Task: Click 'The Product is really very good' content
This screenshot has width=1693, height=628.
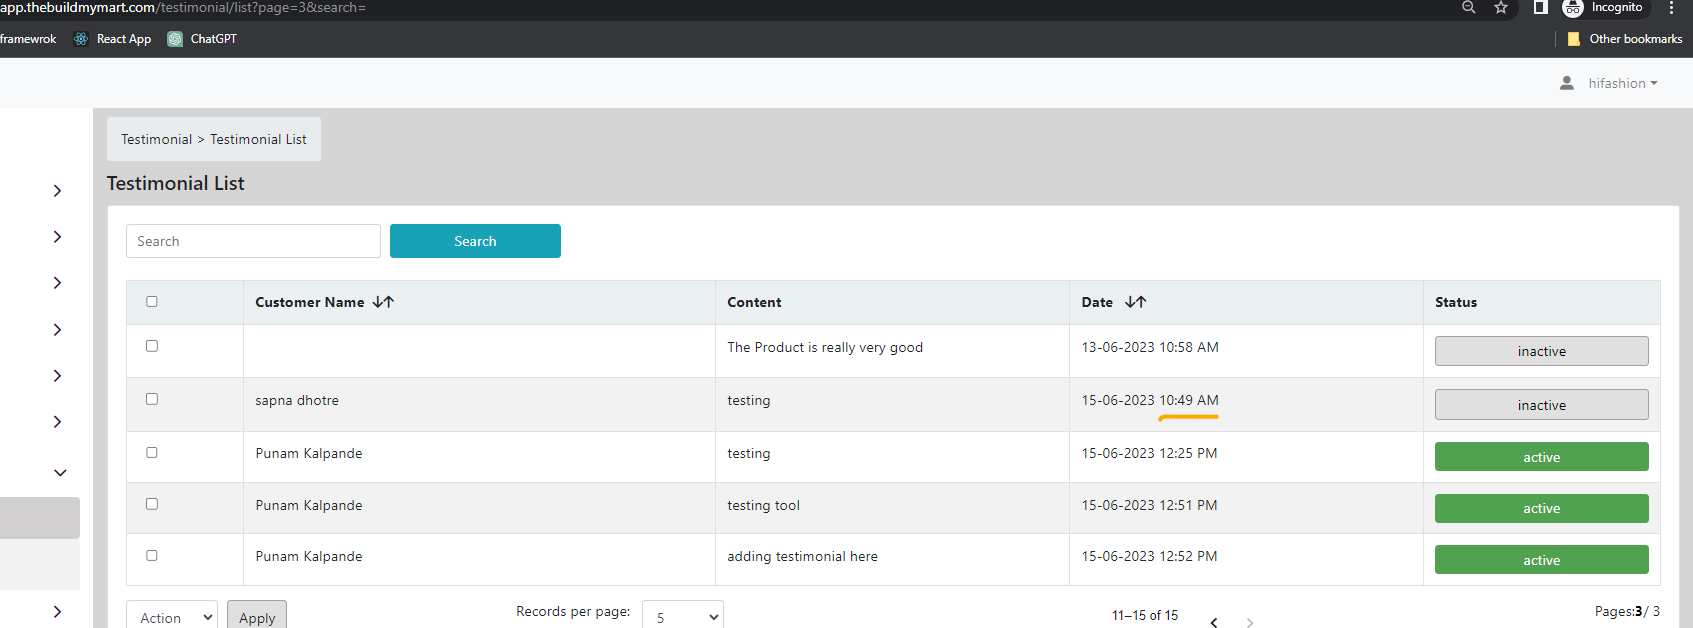Action: tap(825, 347)
